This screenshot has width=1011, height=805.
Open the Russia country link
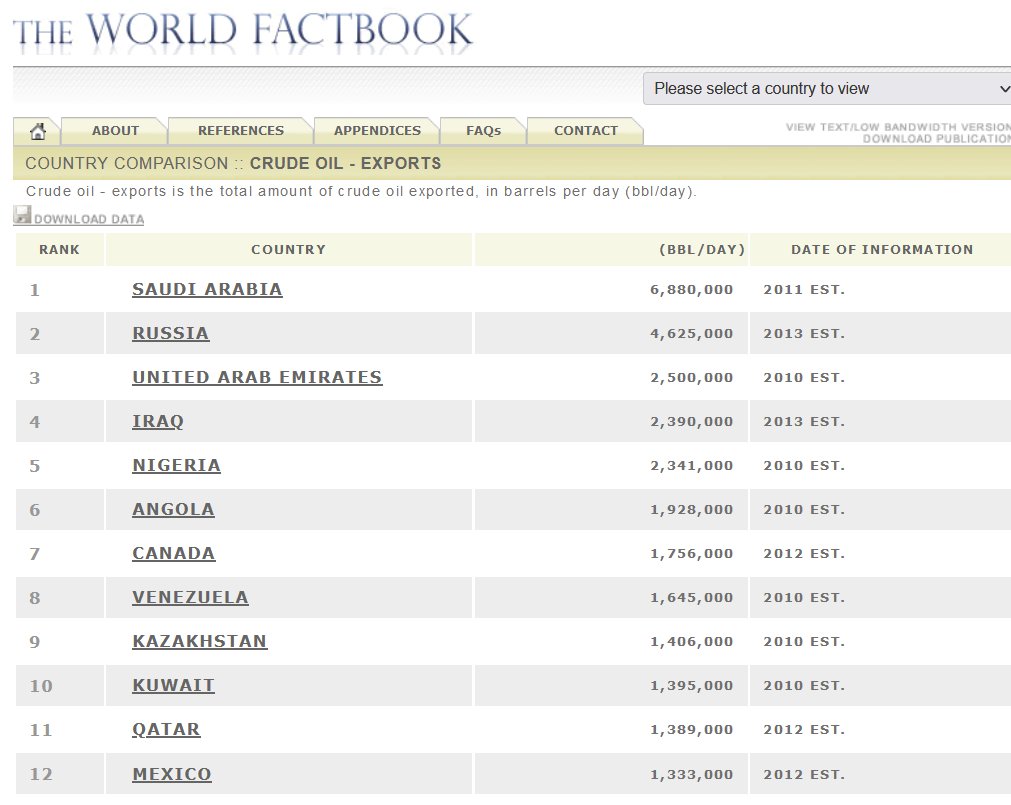[x=171, y=334]
